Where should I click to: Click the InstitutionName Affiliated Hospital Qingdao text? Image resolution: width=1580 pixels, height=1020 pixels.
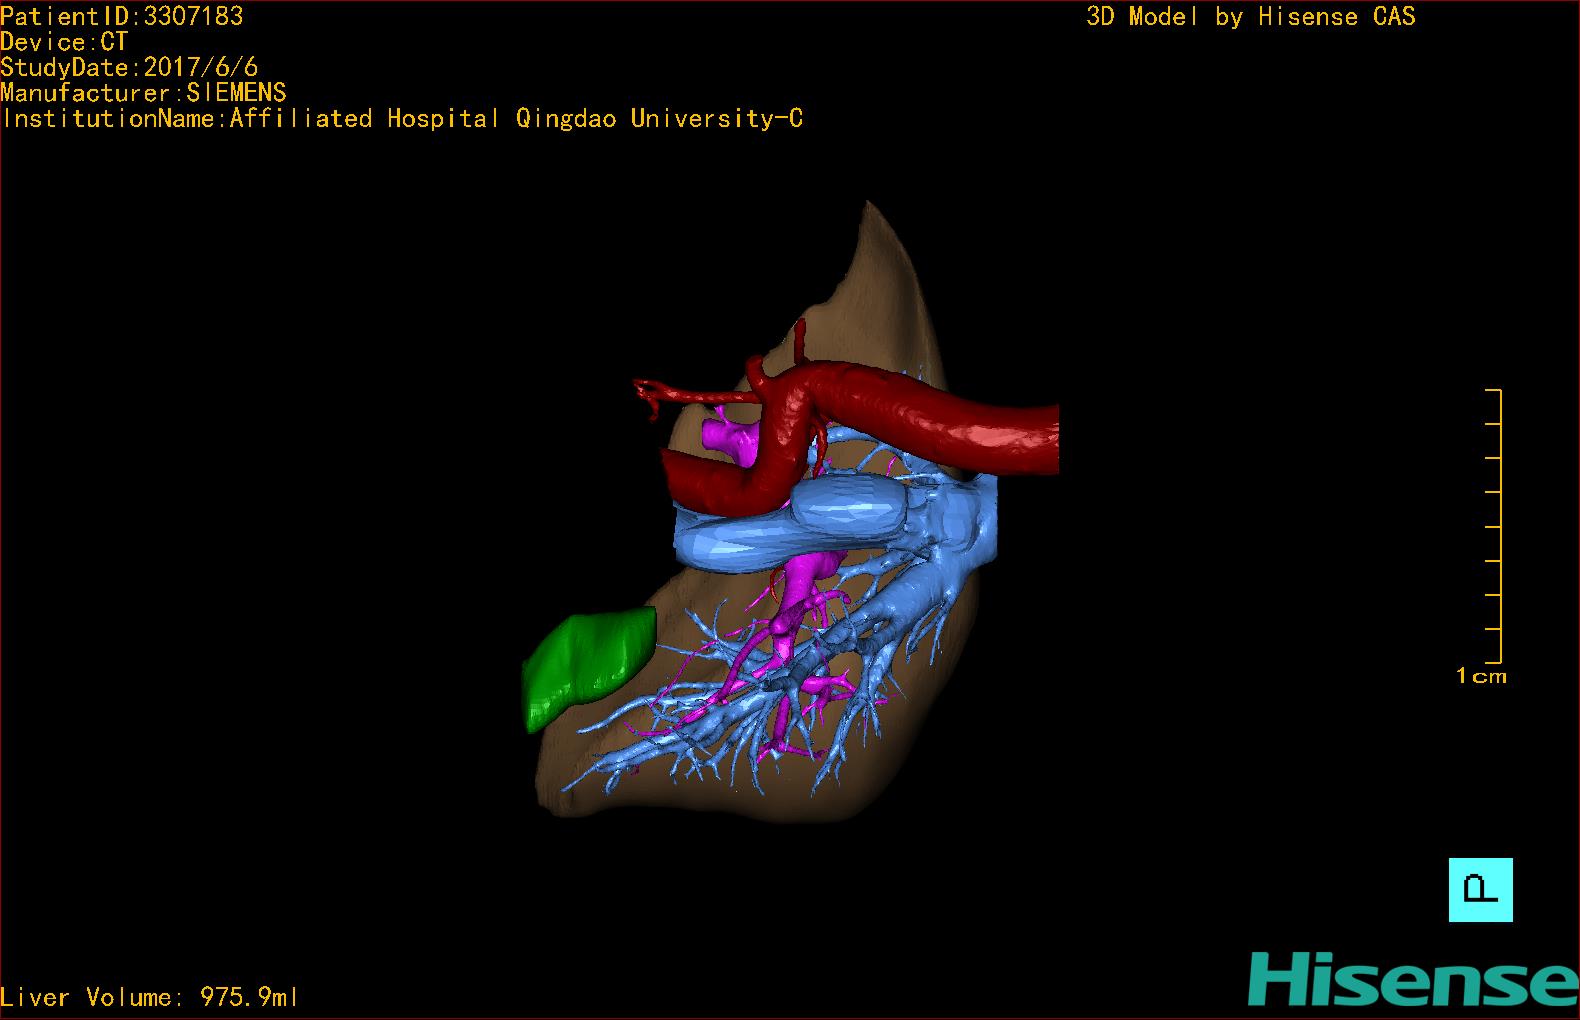click(x=402, y=118)
